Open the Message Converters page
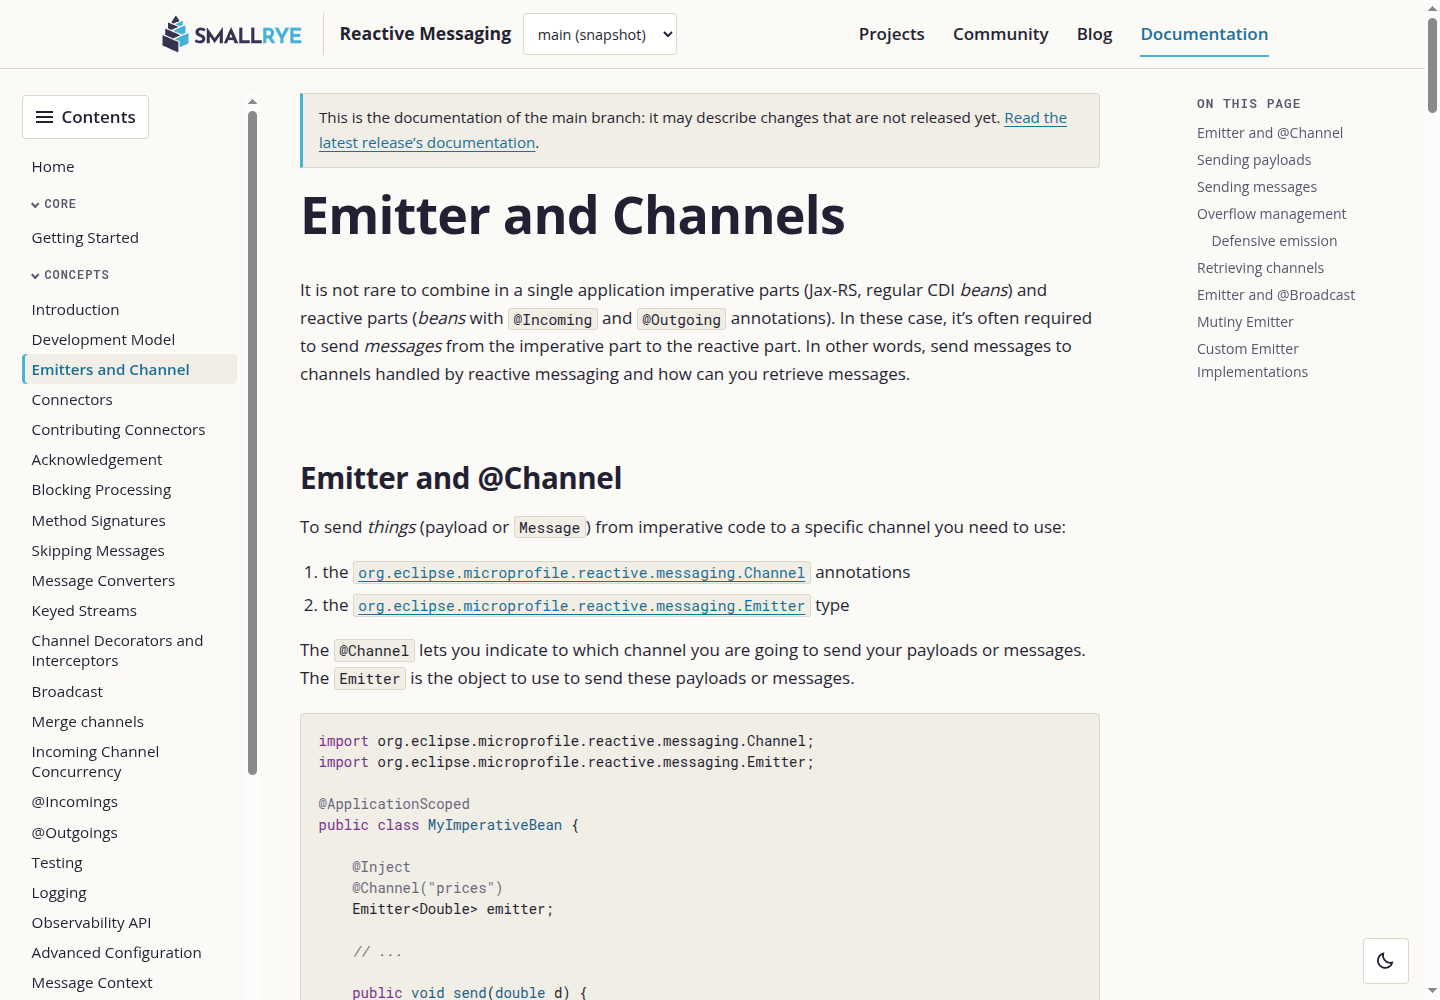This screenshot has height=1000, width=1440. coord(103,581)
